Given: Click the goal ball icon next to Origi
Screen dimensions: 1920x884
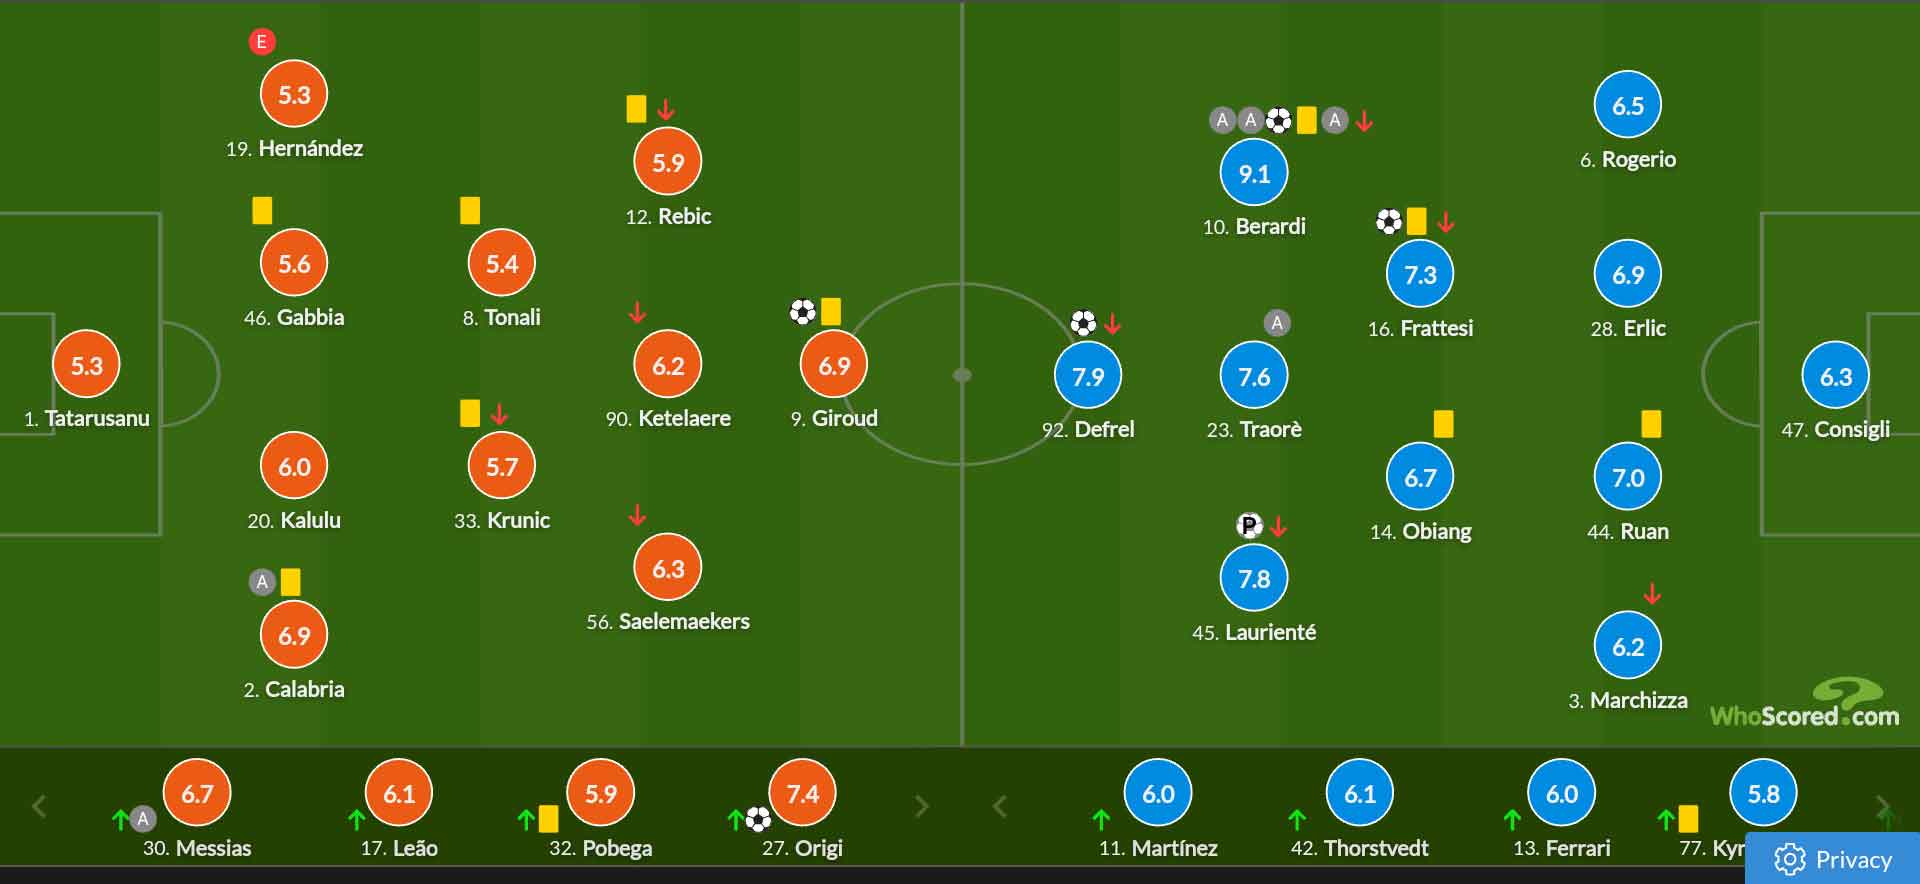Looking at the screenshot, I should point(759,821).
